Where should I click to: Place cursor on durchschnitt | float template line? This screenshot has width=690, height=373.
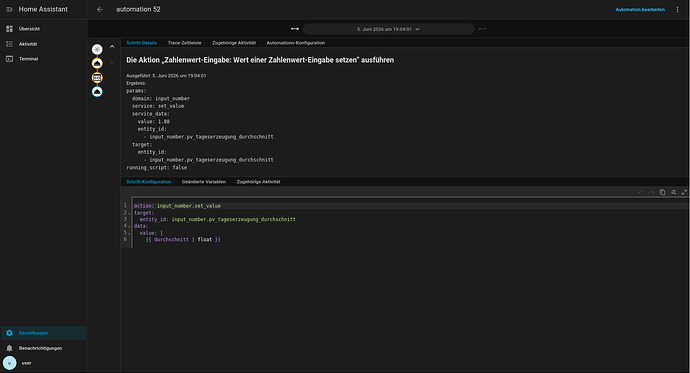(x=183, y=240)
